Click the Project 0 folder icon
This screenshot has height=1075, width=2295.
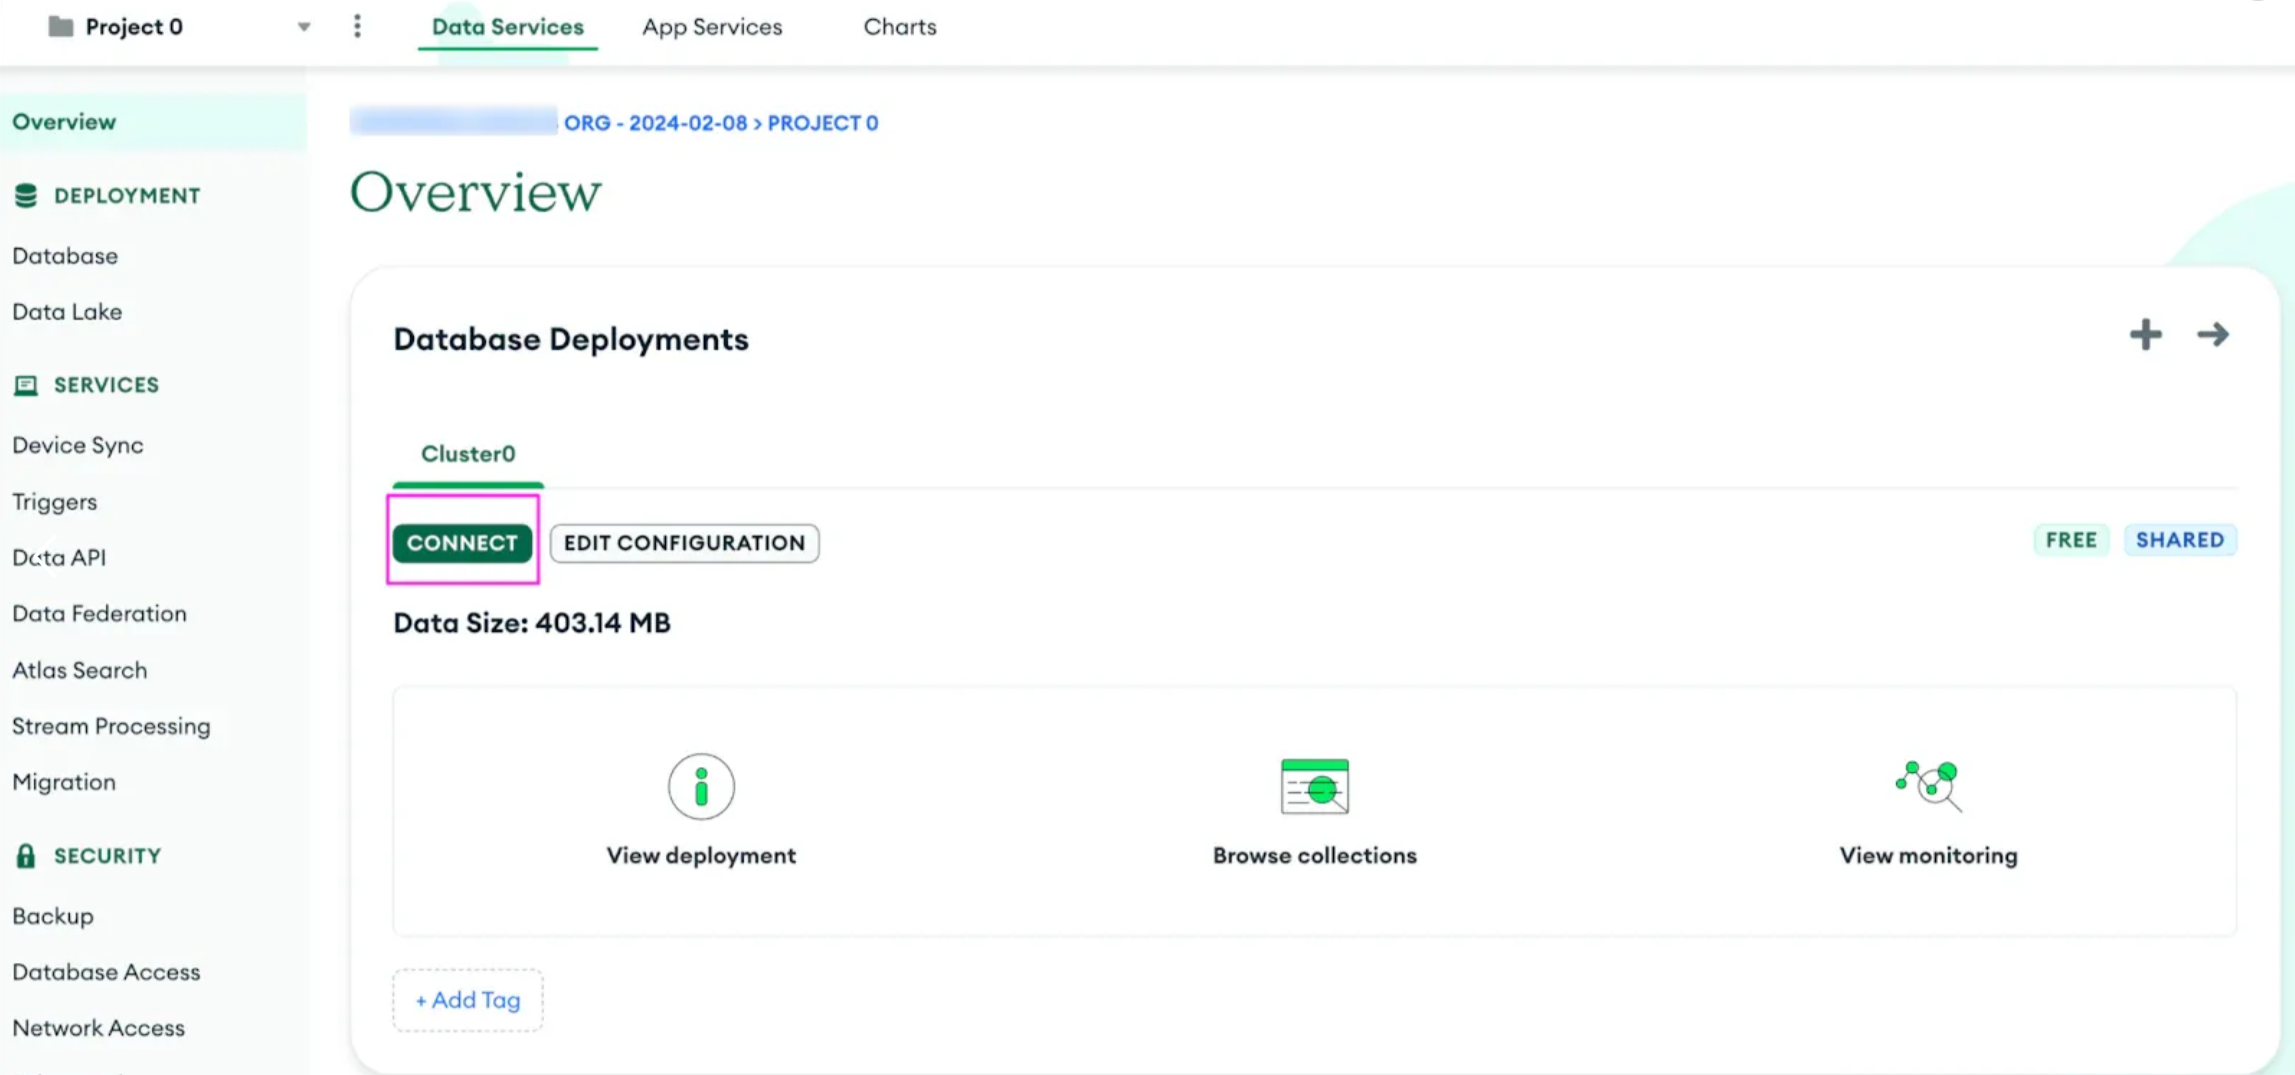click(62, 27)
